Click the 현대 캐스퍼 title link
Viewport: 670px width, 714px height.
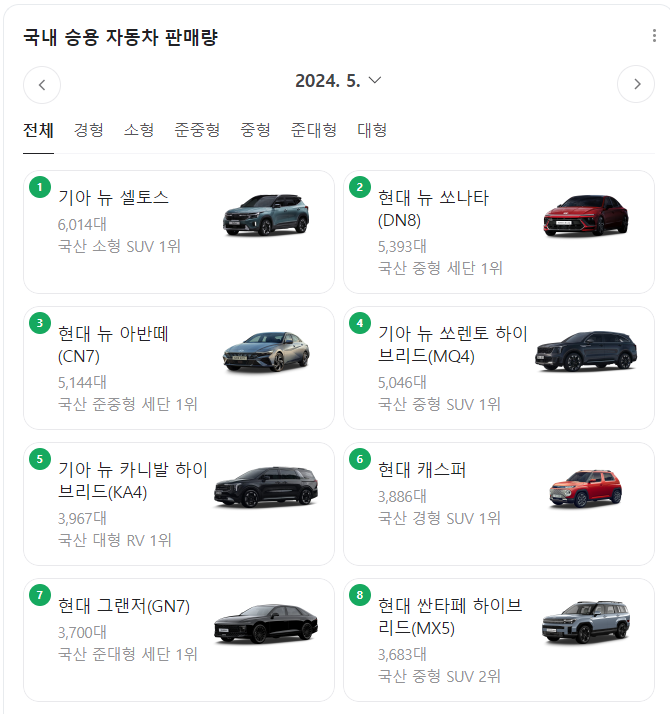pyautogui.click(x=422, y=470)
